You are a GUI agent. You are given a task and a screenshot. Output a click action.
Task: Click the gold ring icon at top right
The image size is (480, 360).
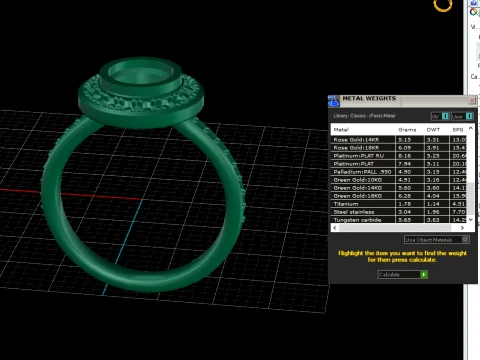pos(443,5)
